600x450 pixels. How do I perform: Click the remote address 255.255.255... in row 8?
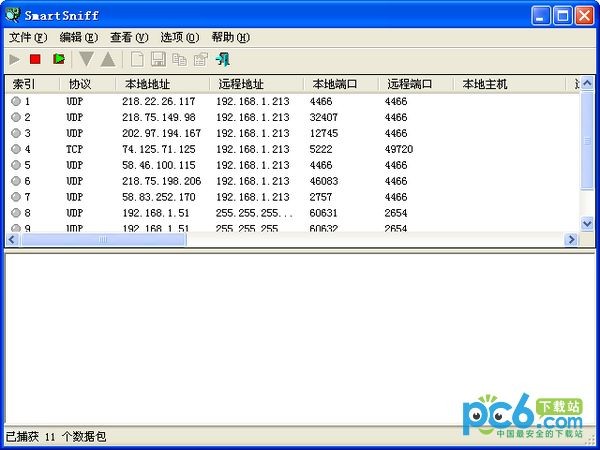click(254, 213)
